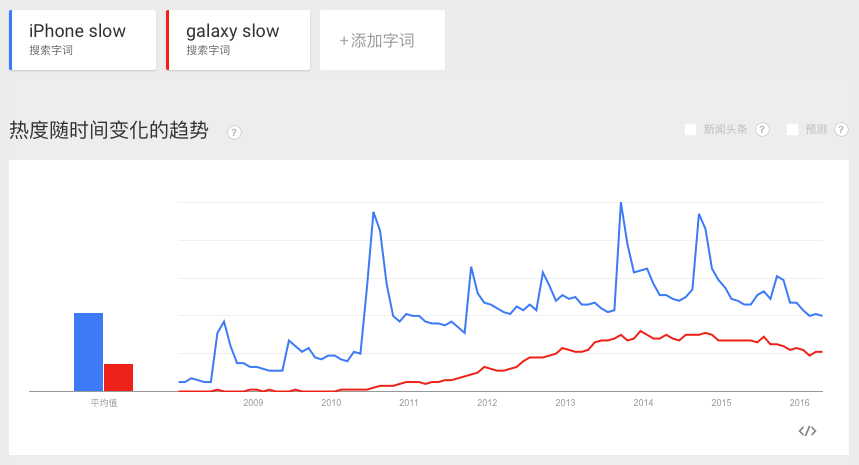859x465 pixels.
Task: Click the embed code icon
Action: pyautogui.click(x=807, y=431)
